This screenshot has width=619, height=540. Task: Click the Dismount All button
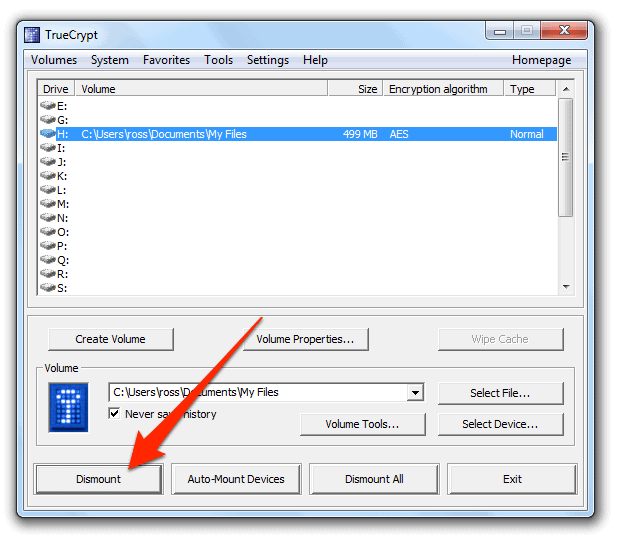[374, 479]
